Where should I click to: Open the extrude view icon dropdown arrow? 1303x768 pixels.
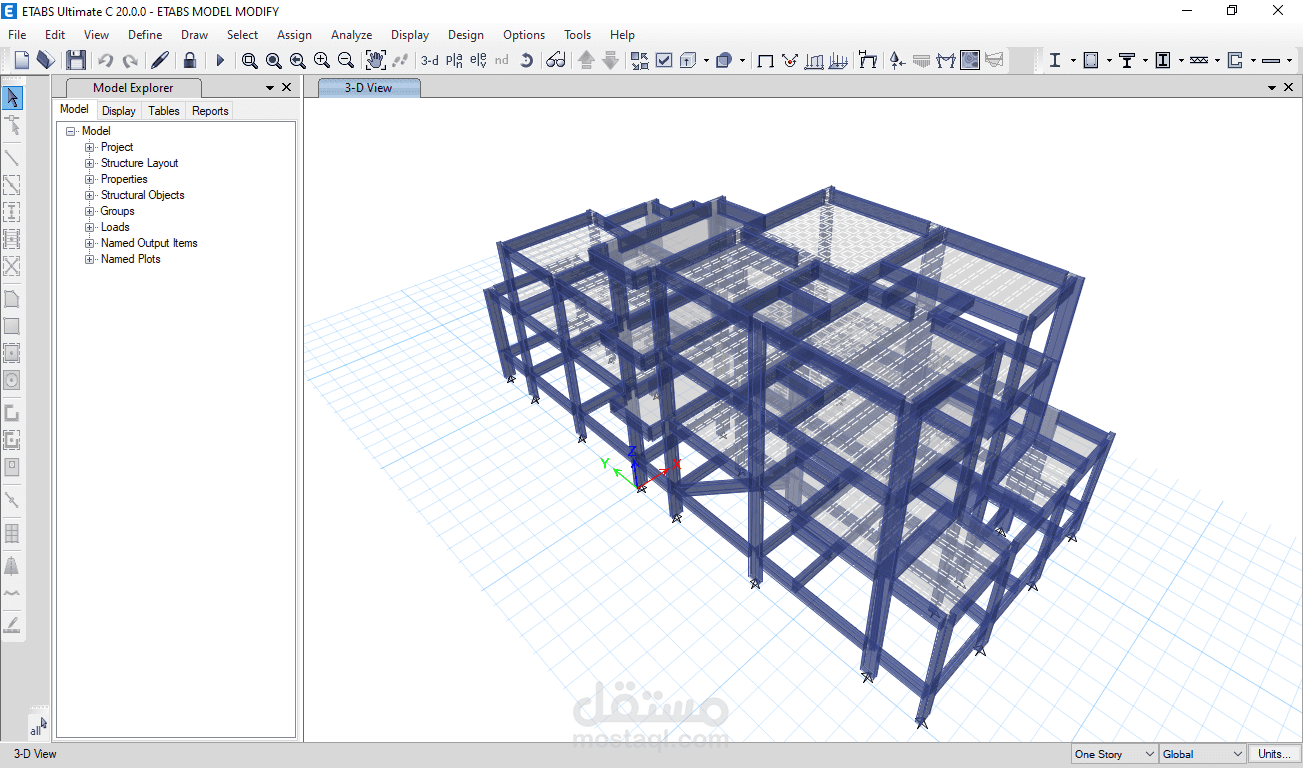(x=706, y=60)
